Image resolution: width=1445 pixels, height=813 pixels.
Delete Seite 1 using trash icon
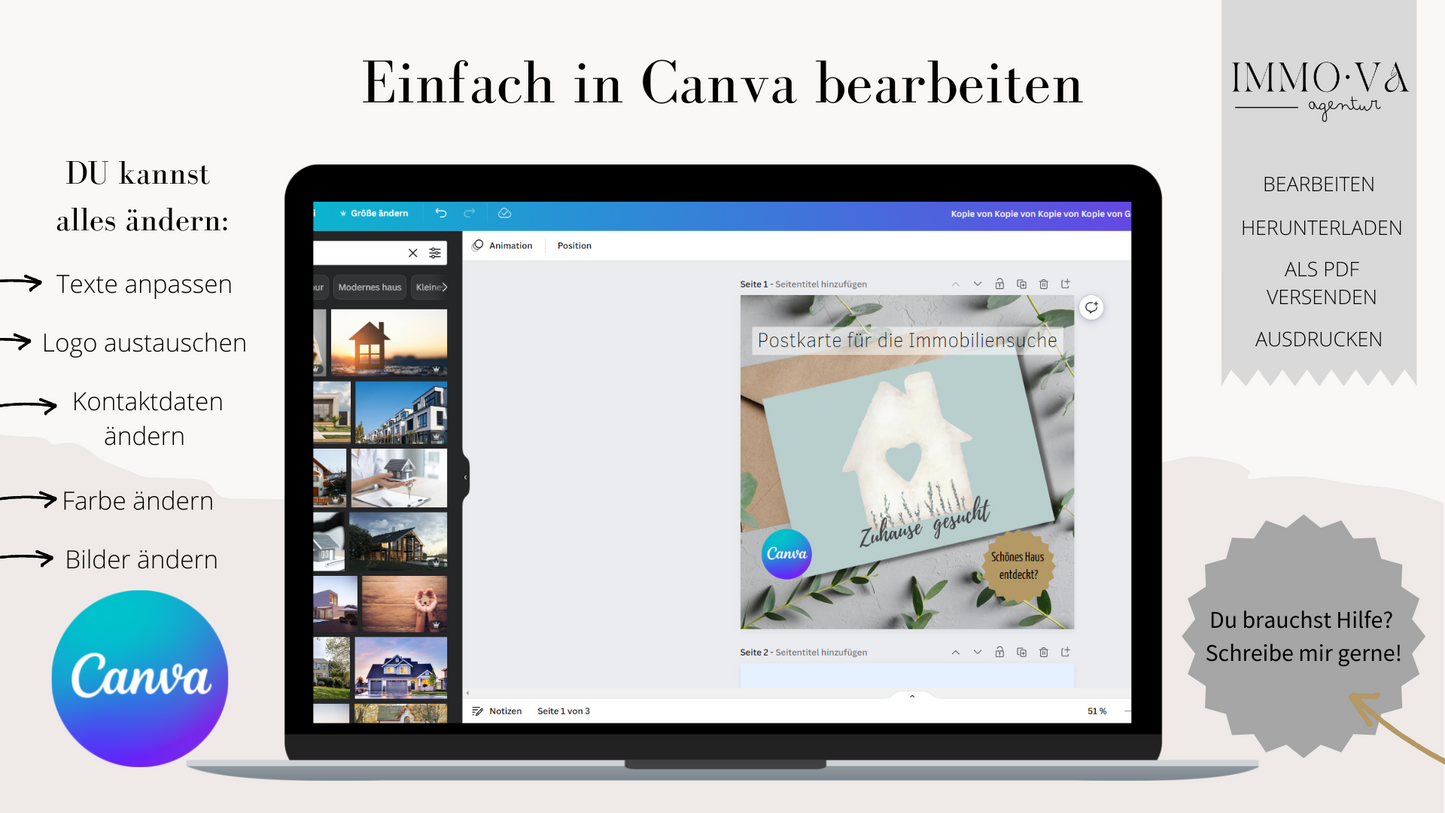(1043, 284)
